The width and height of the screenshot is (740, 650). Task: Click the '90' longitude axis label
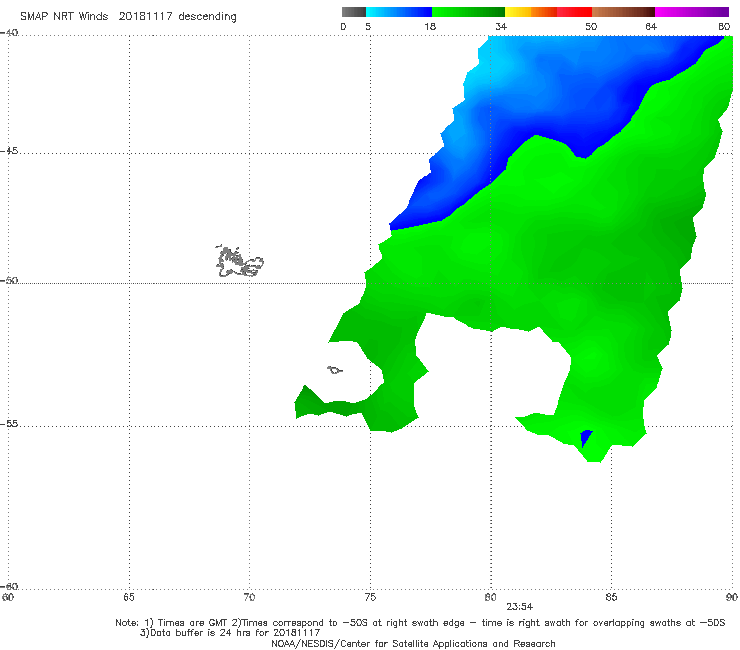point(732,597)
